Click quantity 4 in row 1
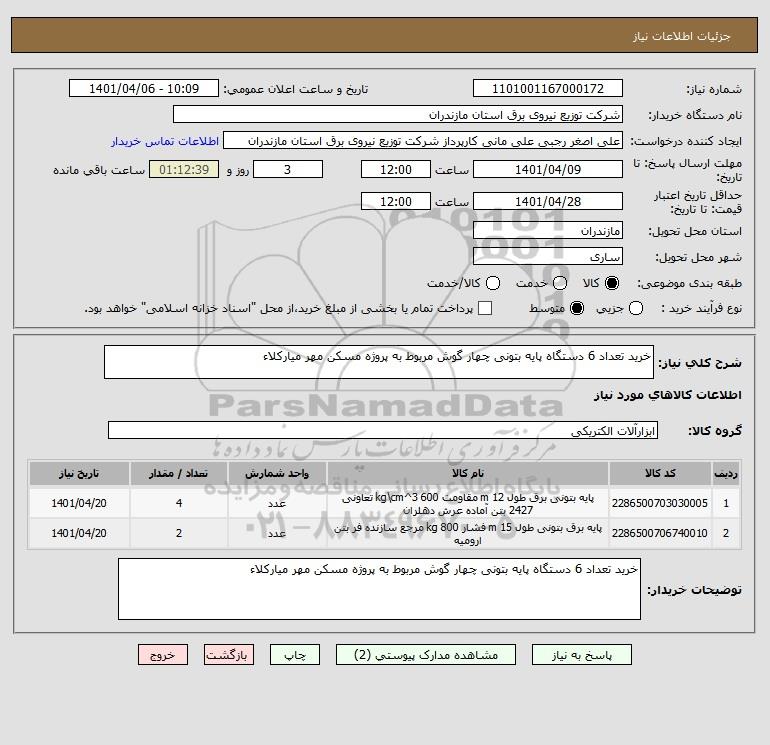Viewport: 770px width, 745px height. 179,503
